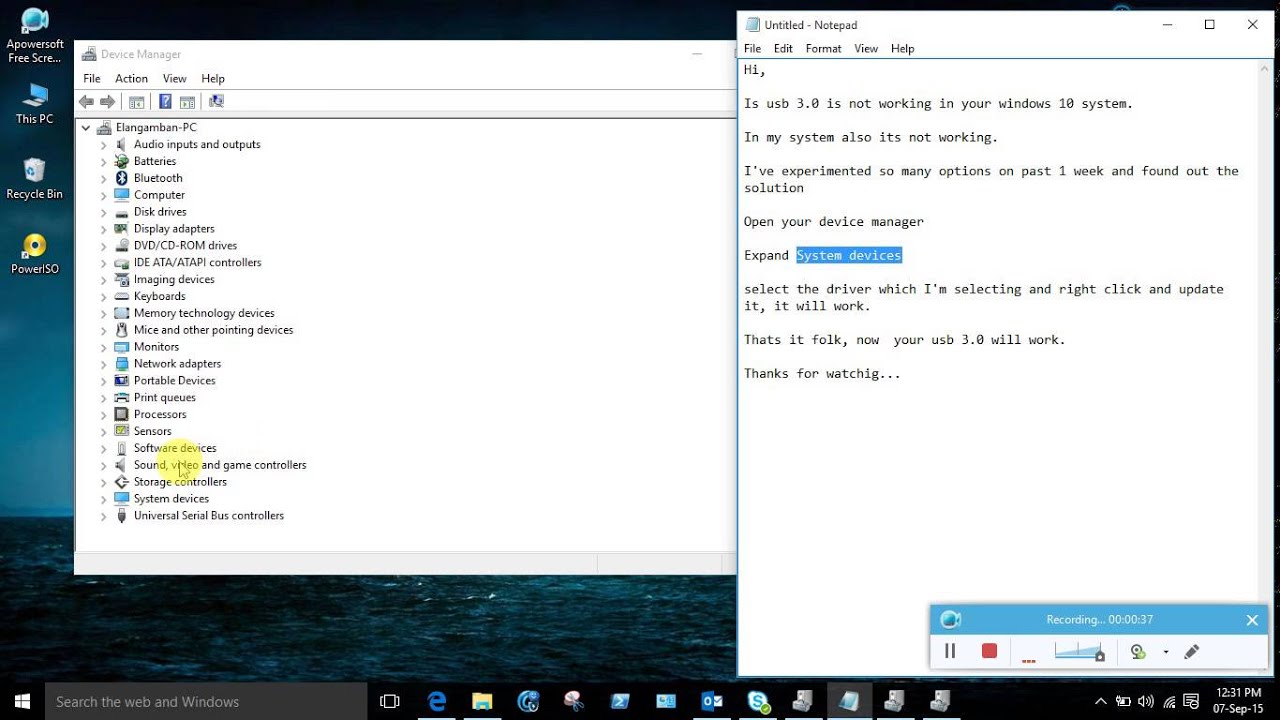
Task: Expand the Display adapters node
Action: pos(103,229)
